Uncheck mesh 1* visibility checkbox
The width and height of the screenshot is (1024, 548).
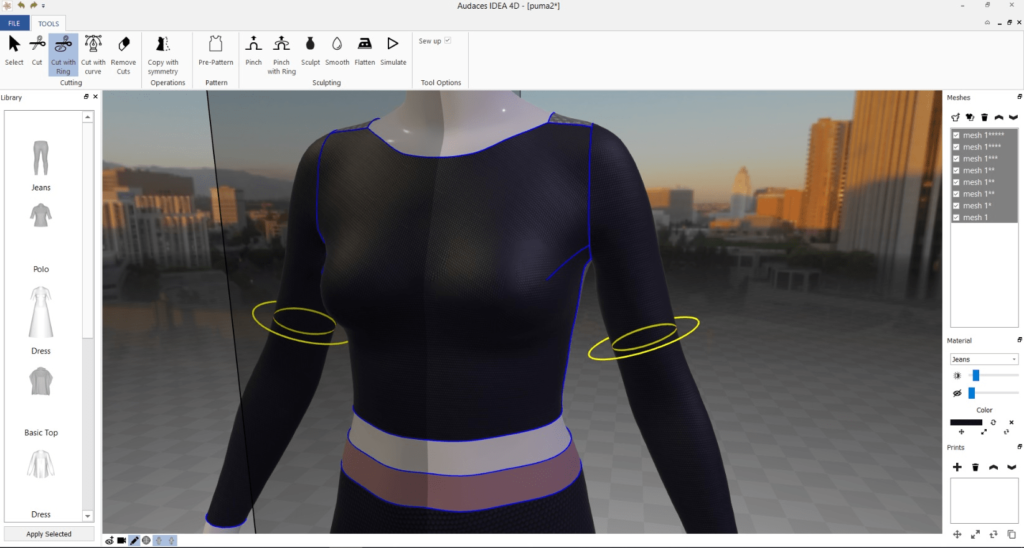pyautogui.click(x=956, y=206)
